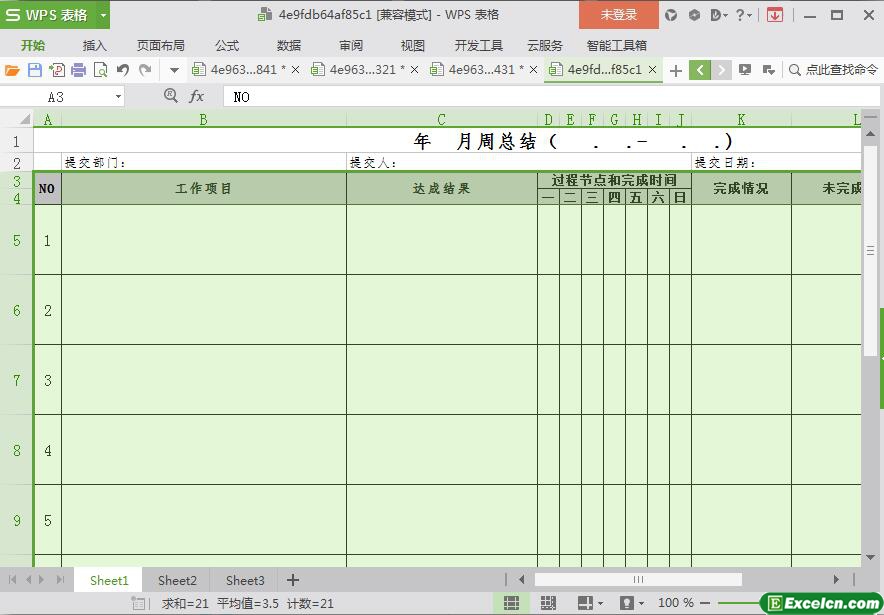Add a new sheet with plus icon
This screenshot has height=615, width=884.
[x=293, y=580]
